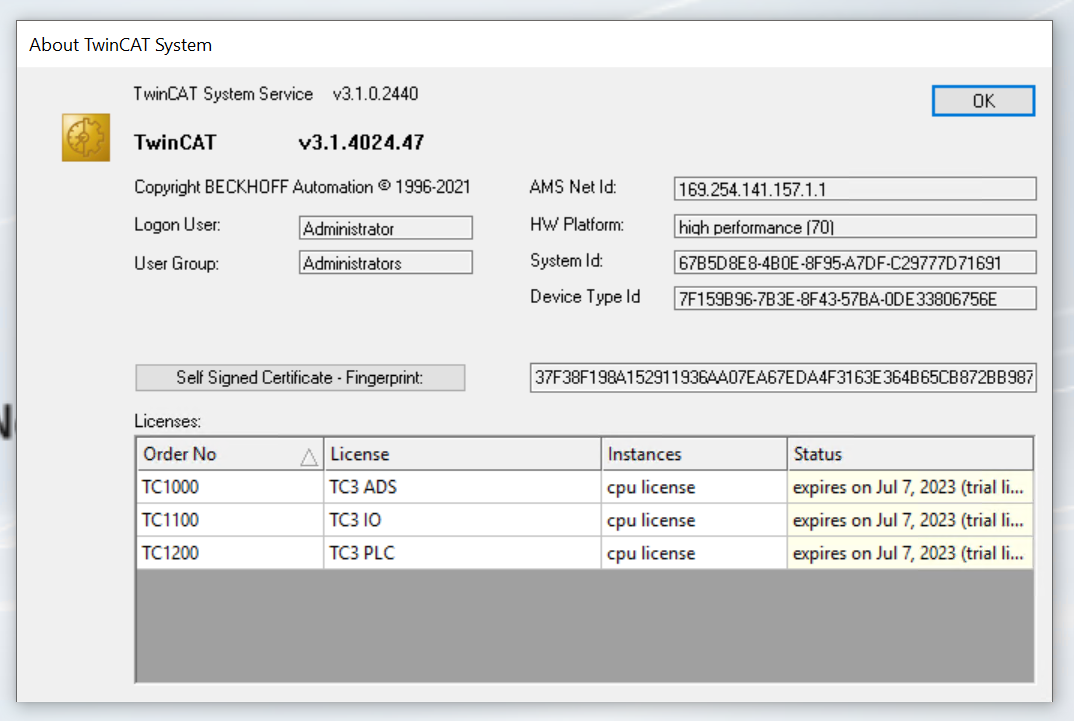Select the User Group Administrators field

[386, 263]
